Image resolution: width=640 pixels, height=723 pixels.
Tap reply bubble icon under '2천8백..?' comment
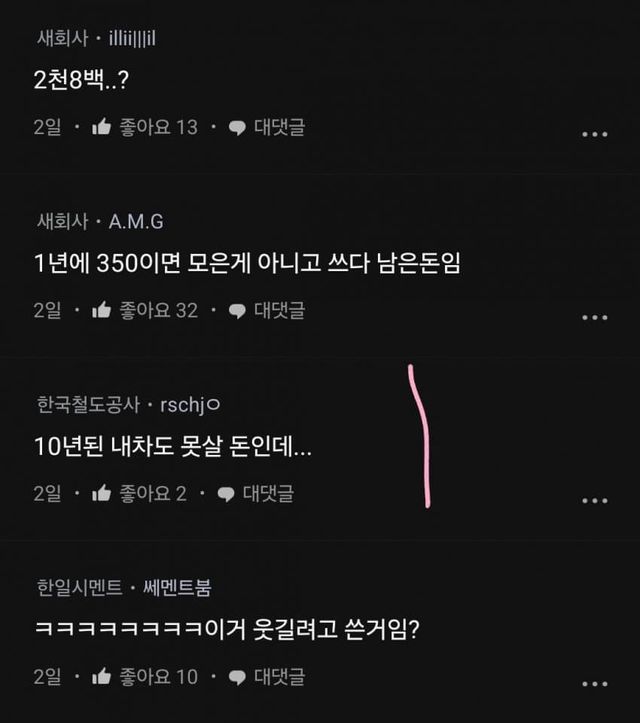[237, 128]
